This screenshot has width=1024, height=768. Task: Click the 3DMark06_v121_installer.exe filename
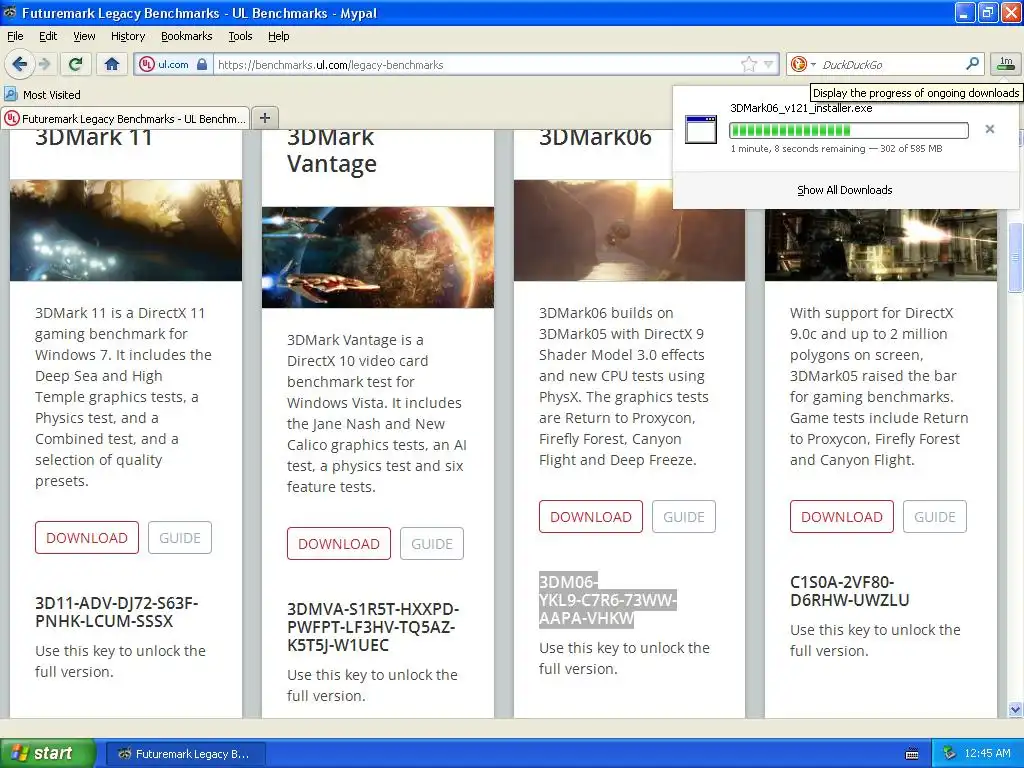801,108
